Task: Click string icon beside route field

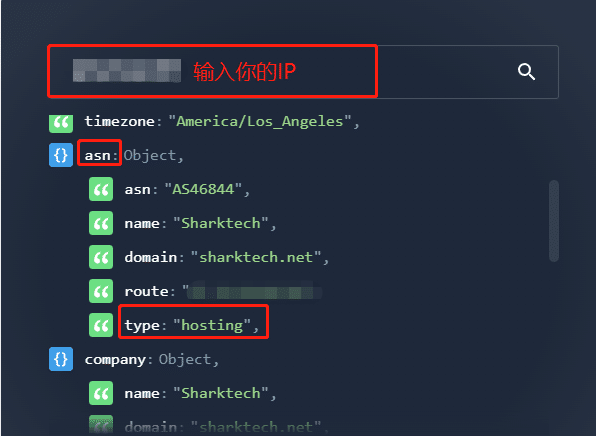Action: point(101,291)
